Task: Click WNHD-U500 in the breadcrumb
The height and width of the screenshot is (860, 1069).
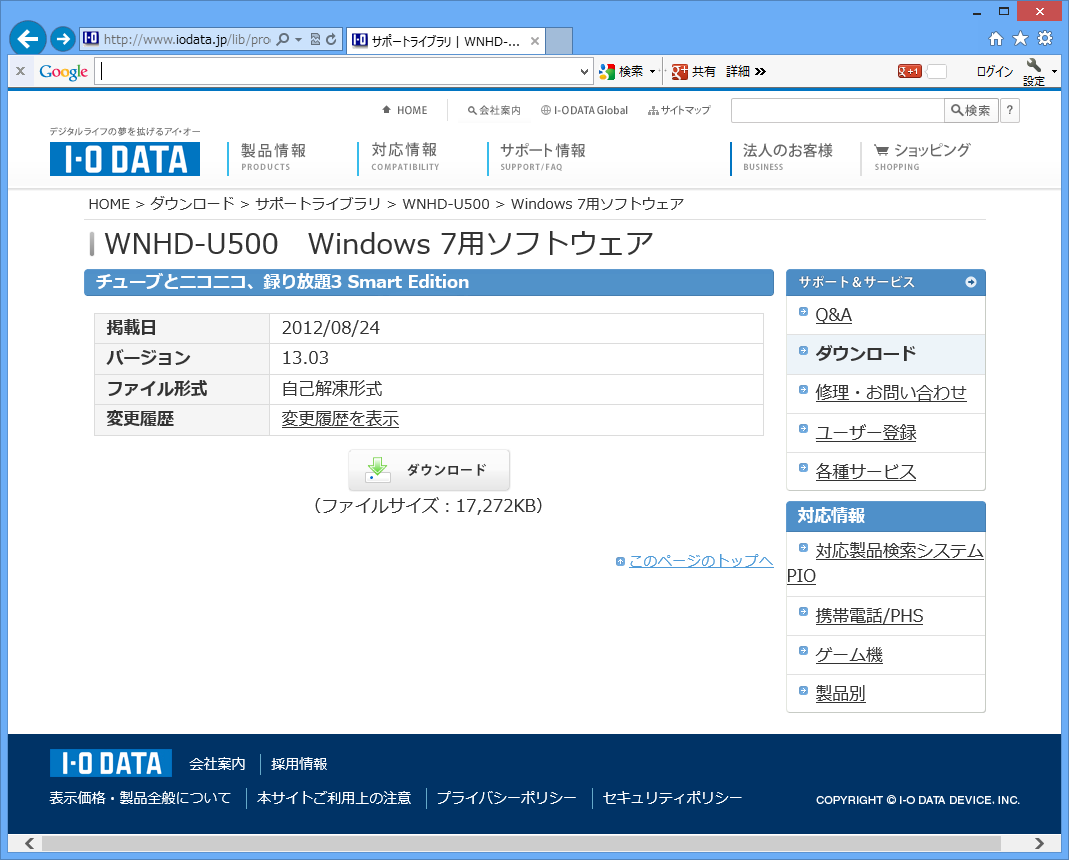Action: point(446,204)
